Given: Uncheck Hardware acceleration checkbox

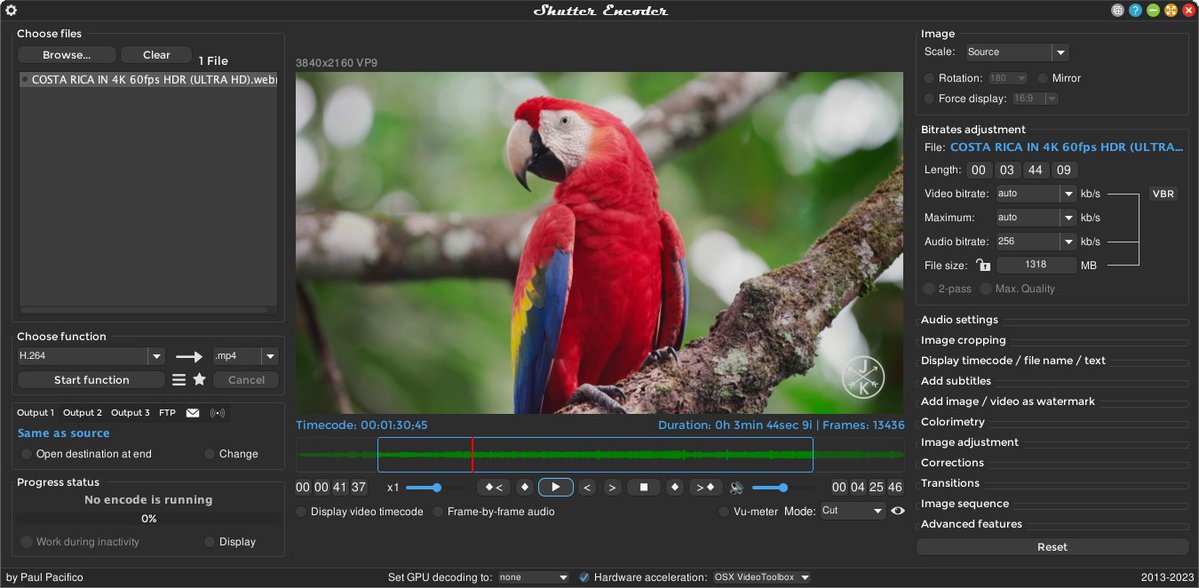Looking at the screenshot, I should pos(584,577).
